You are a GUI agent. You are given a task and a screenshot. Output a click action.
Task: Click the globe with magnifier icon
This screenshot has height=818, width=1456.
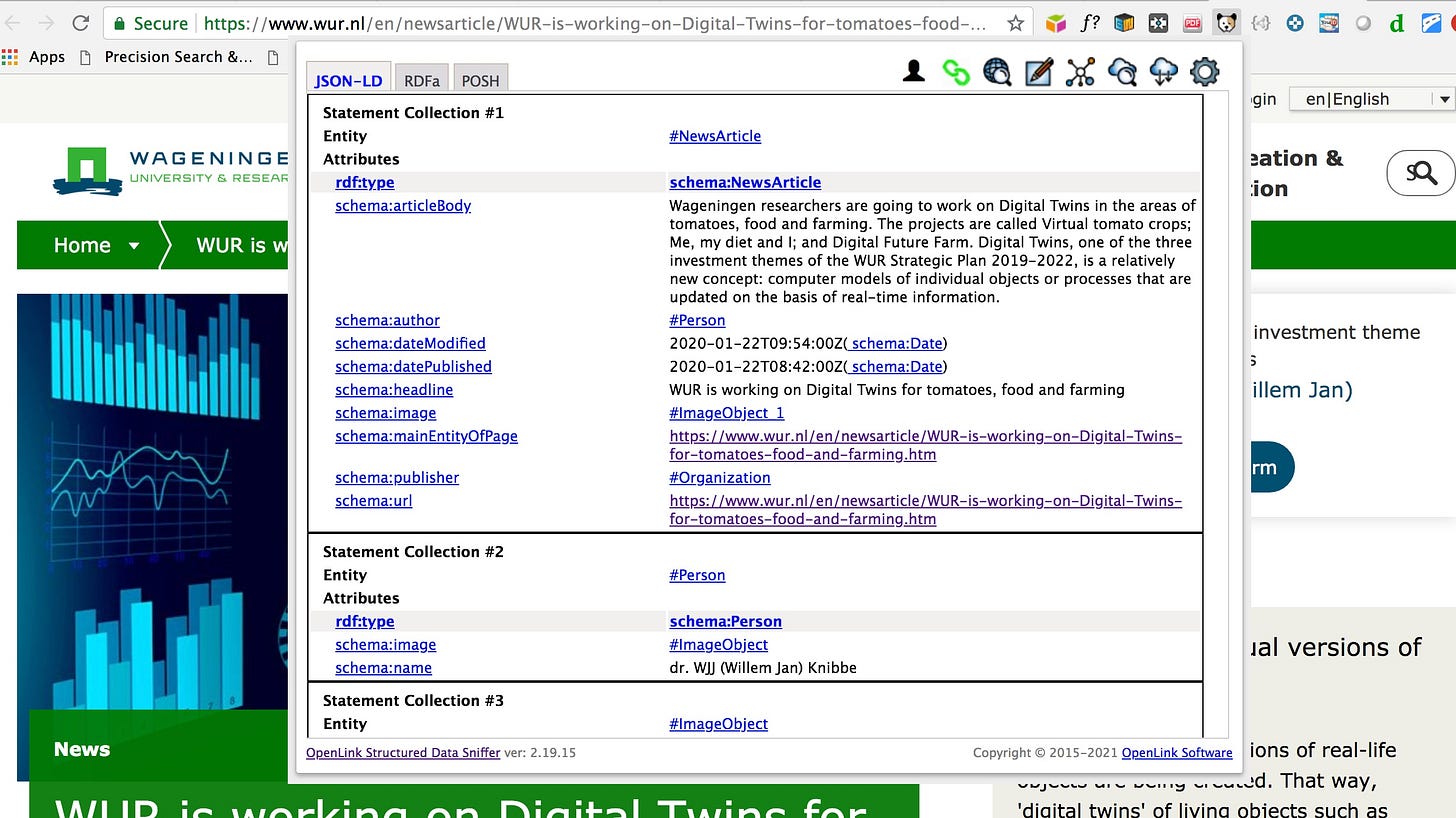click(997, 71)
